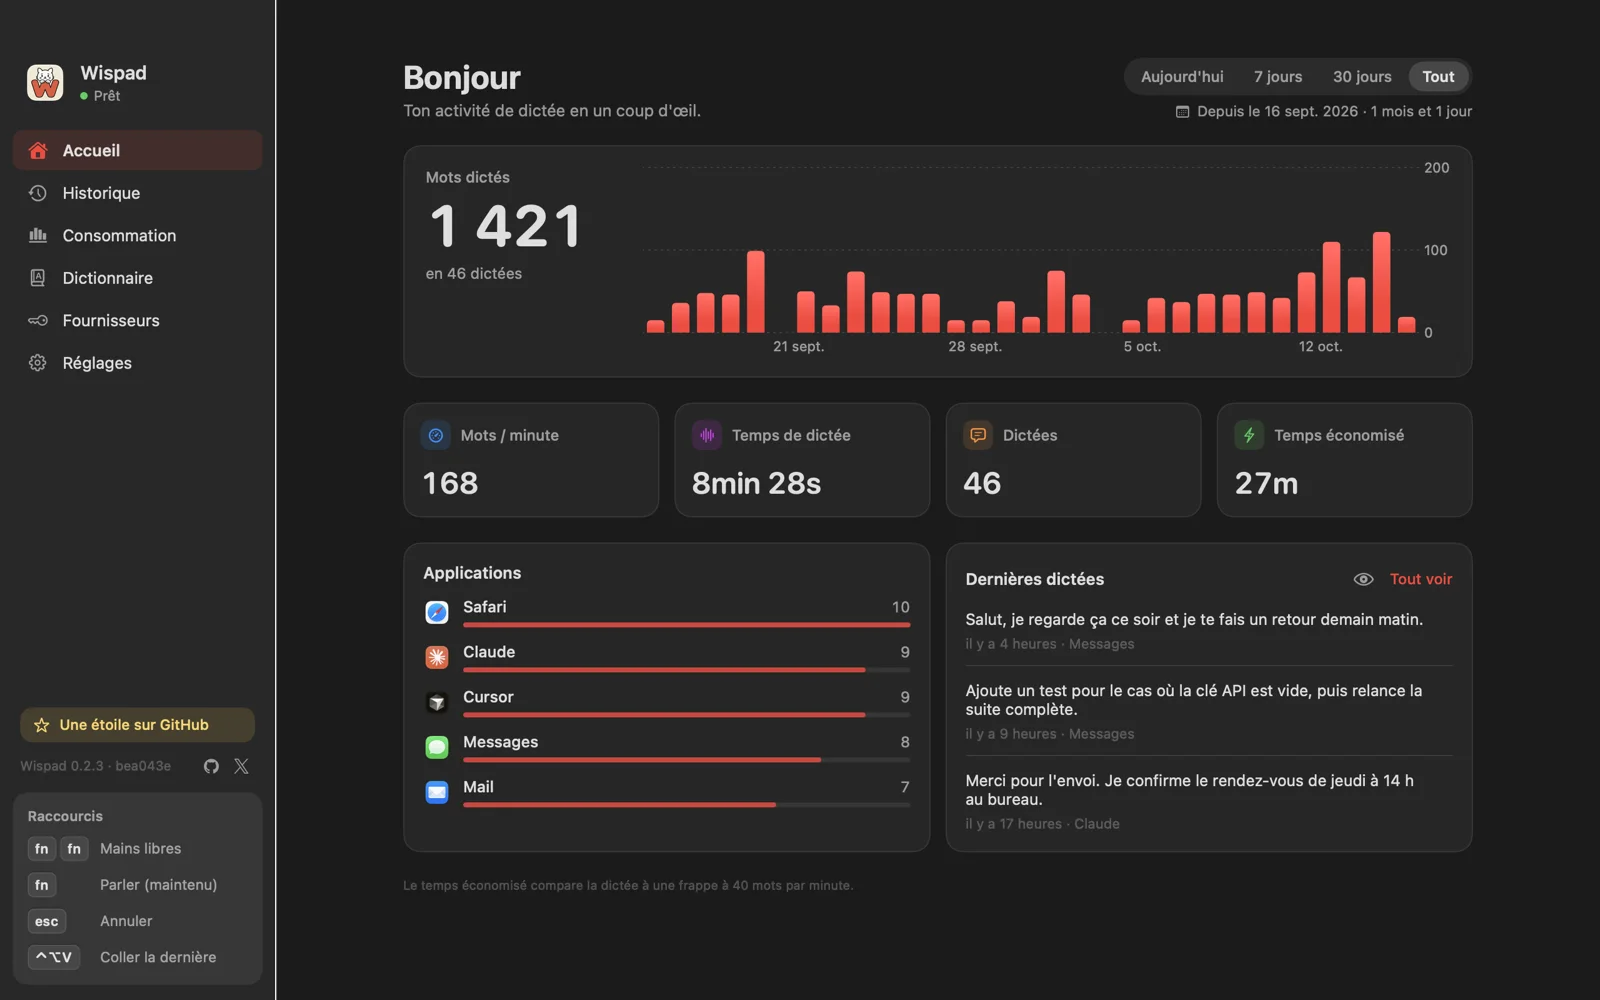Click the Safari app icon
This screenshot has width=1600, height=1000.
(437, 612)
